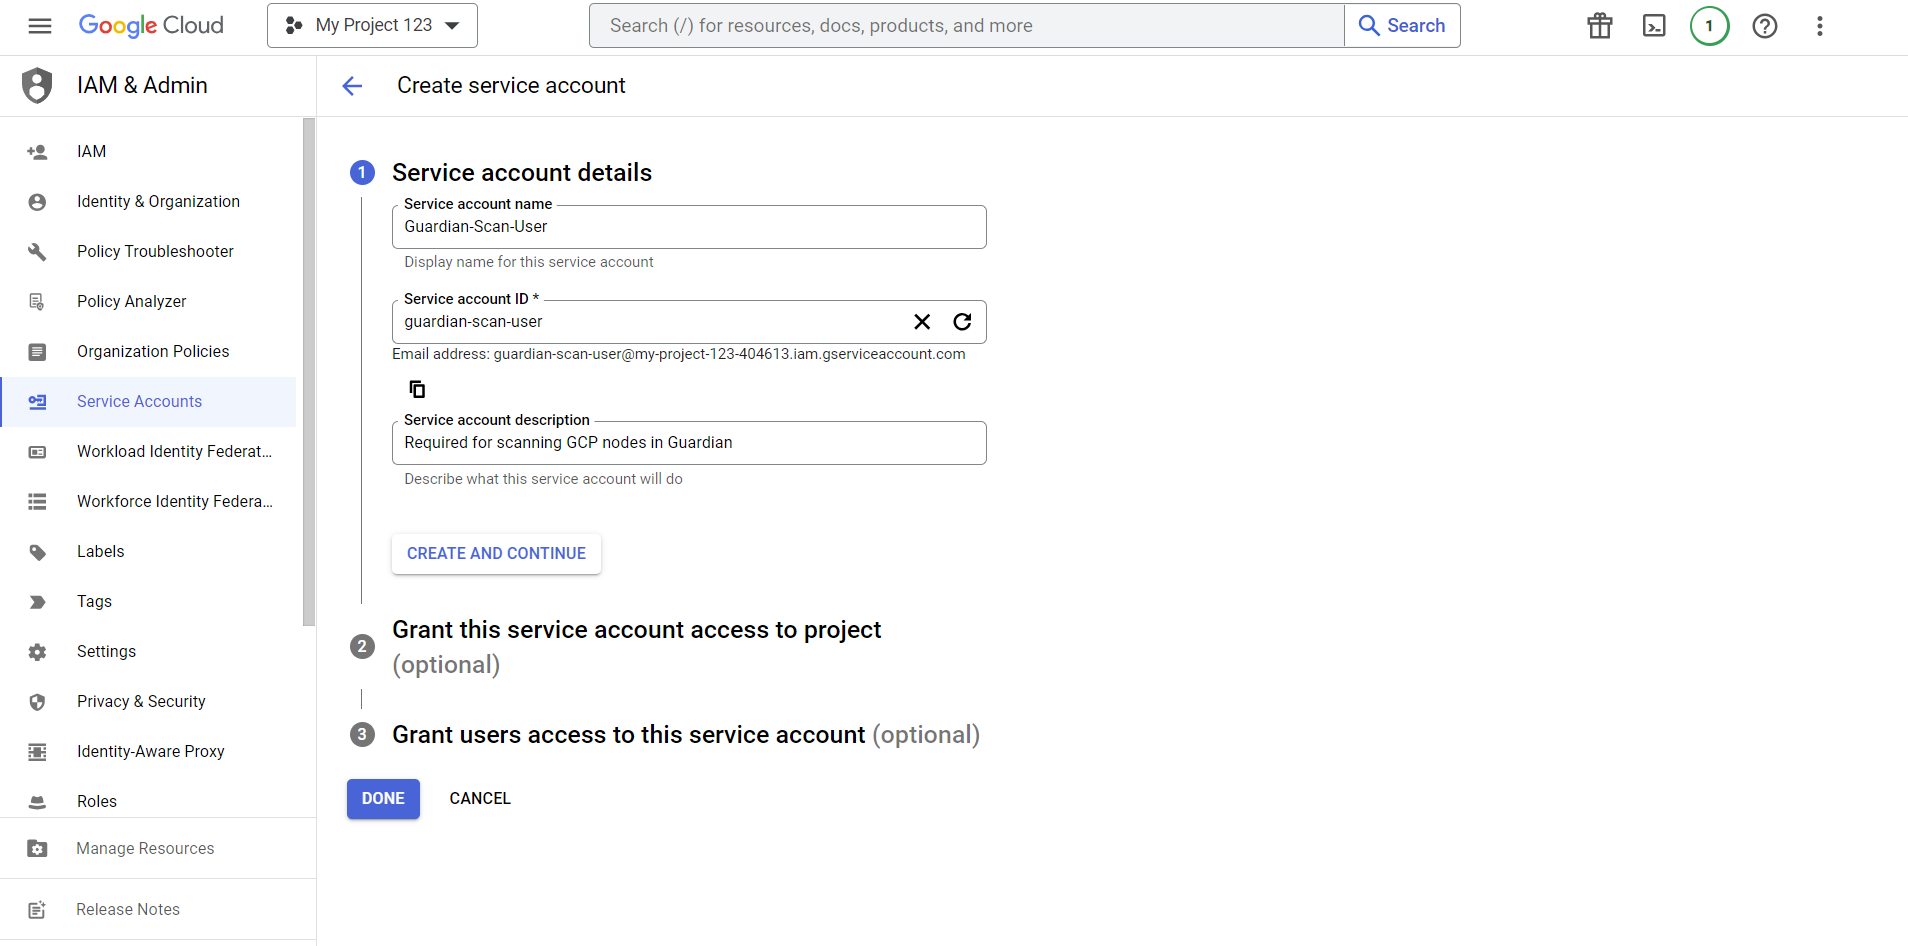Click the Google Cloud logo
Screen dimensions: 1908x946
[x=151, y=25]
